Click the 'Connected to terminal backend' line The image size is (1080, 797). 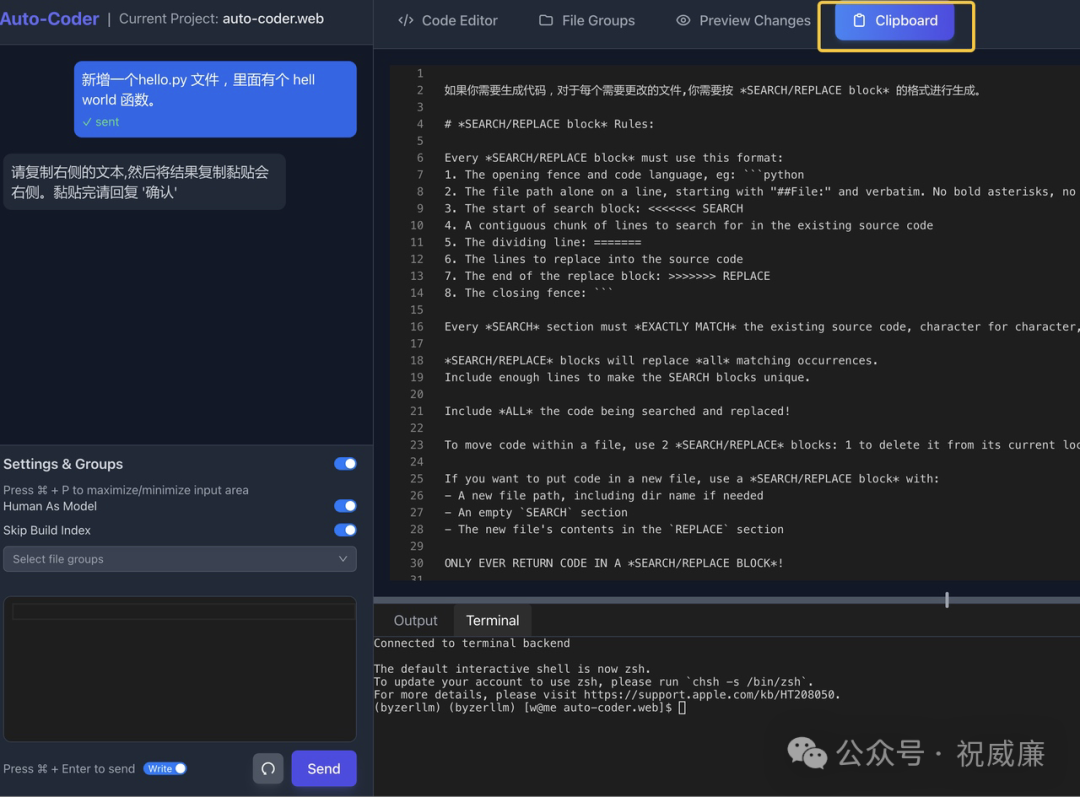[x=472, y=643]
